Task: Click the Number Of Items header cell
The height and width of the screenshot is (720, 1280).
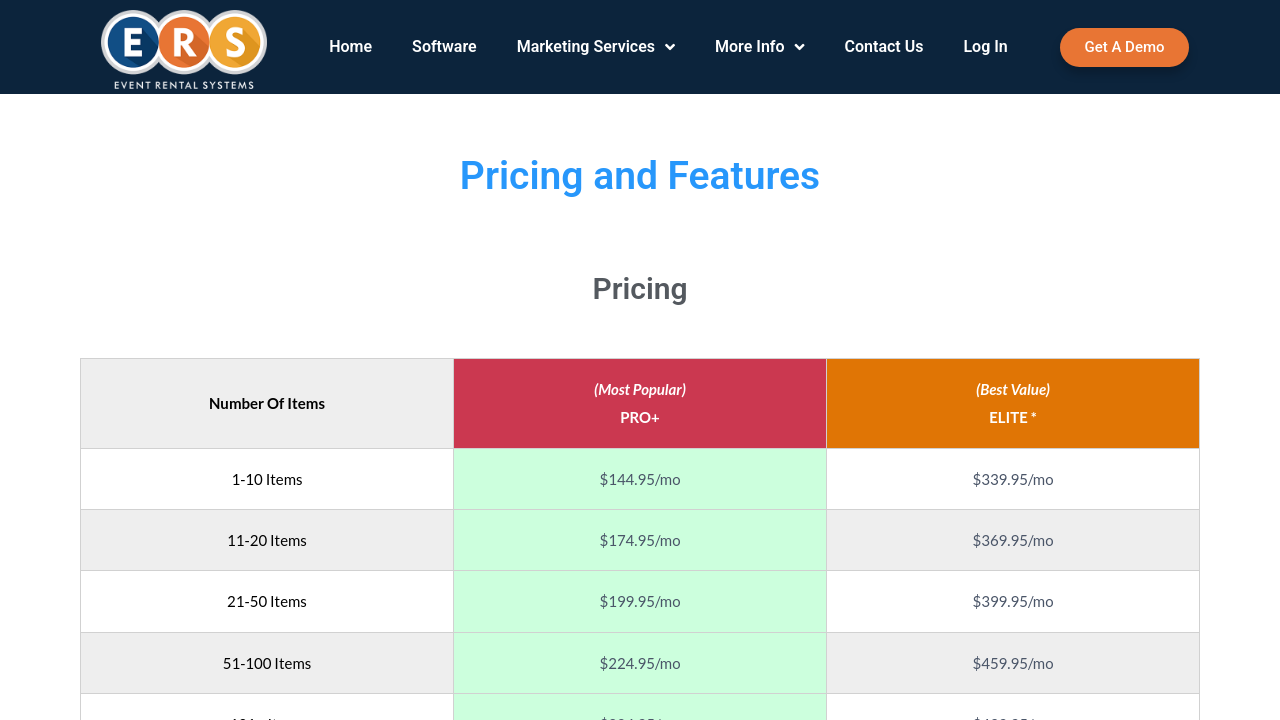Action: click(267, 404)
